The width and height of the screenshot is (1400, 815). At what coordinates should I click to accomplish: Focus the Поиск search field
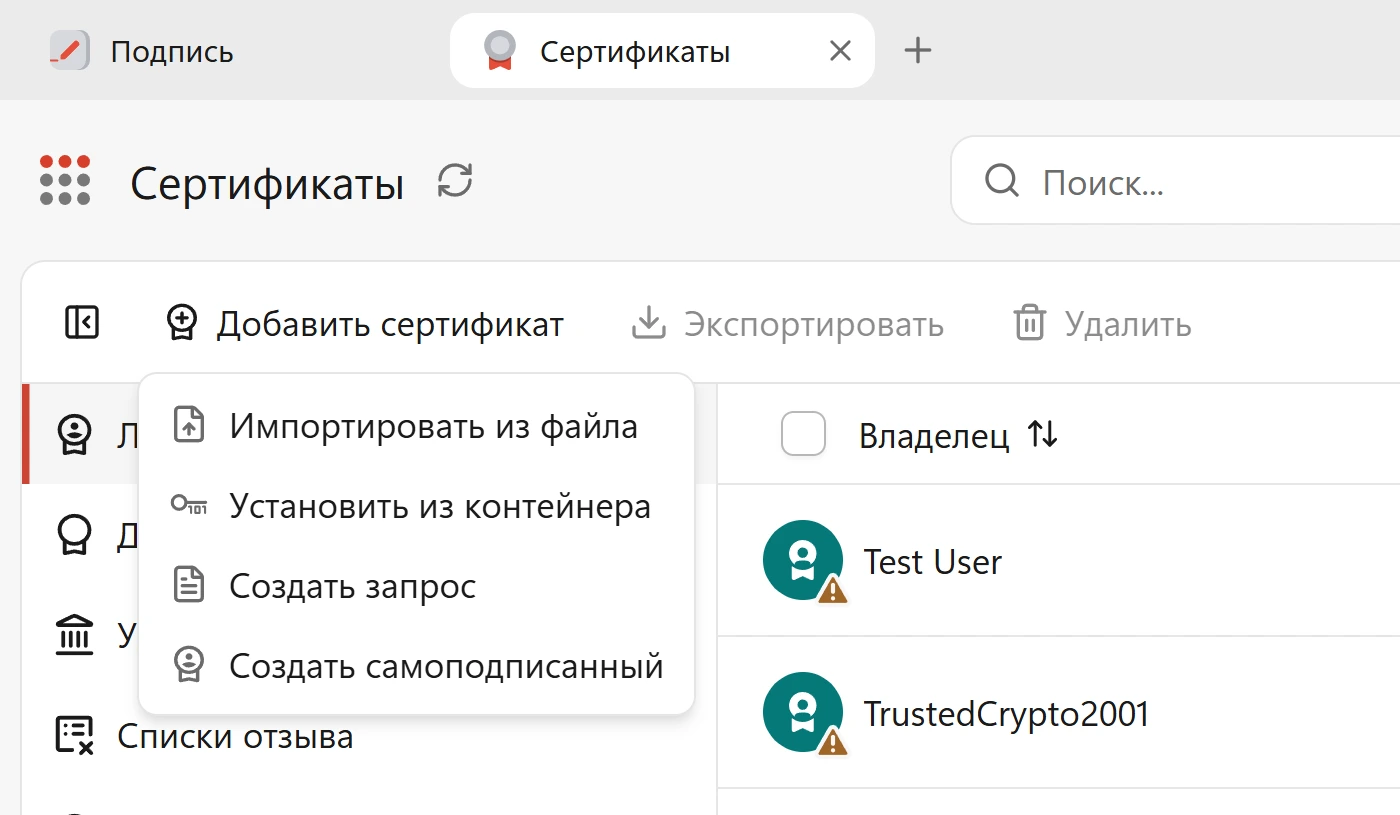click(1175, 181)
